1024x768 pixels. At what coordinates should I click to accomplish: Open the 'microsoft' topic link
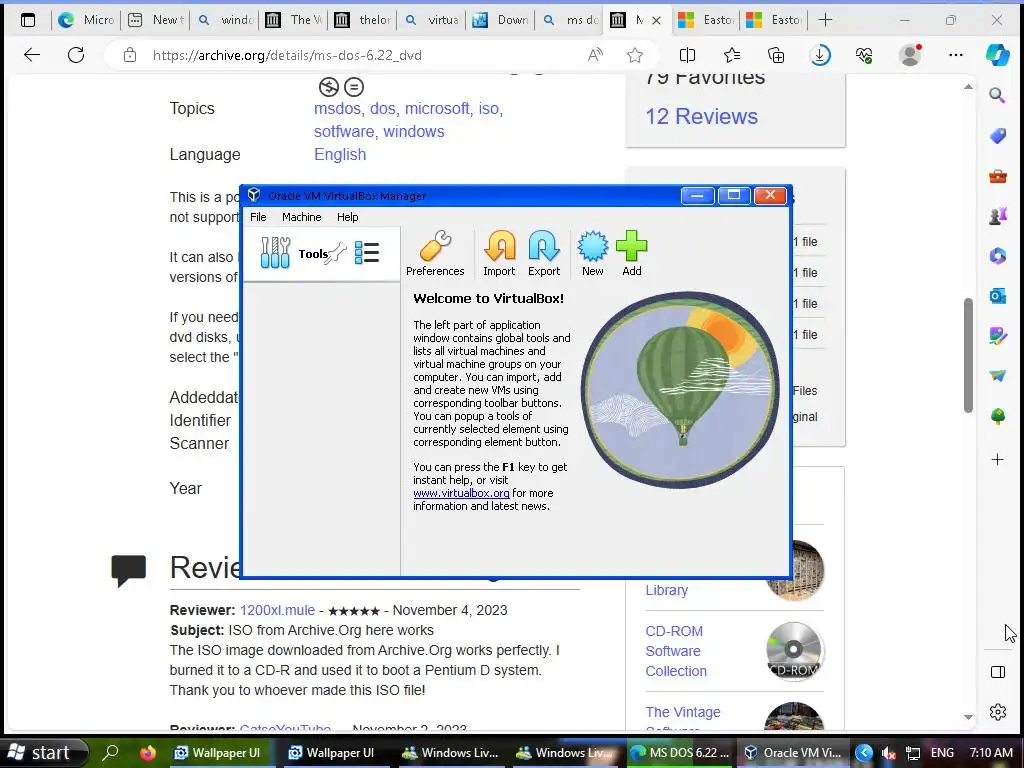click(437, 108)
